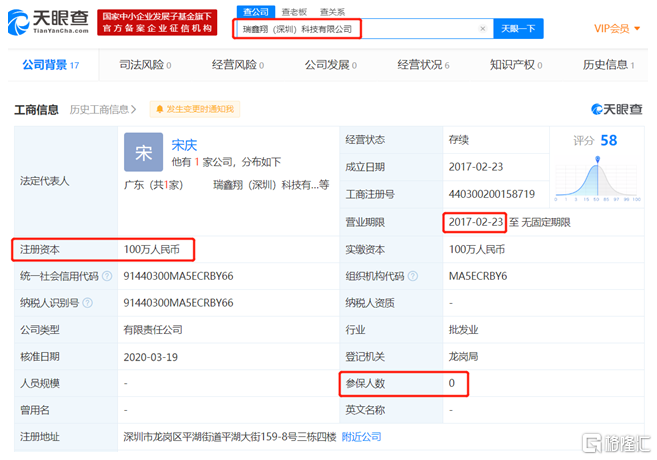This screenshot has height=460, width=657.
Task: Click the 成立日期 value 2017-02-23
Action: tap(476, 167)
